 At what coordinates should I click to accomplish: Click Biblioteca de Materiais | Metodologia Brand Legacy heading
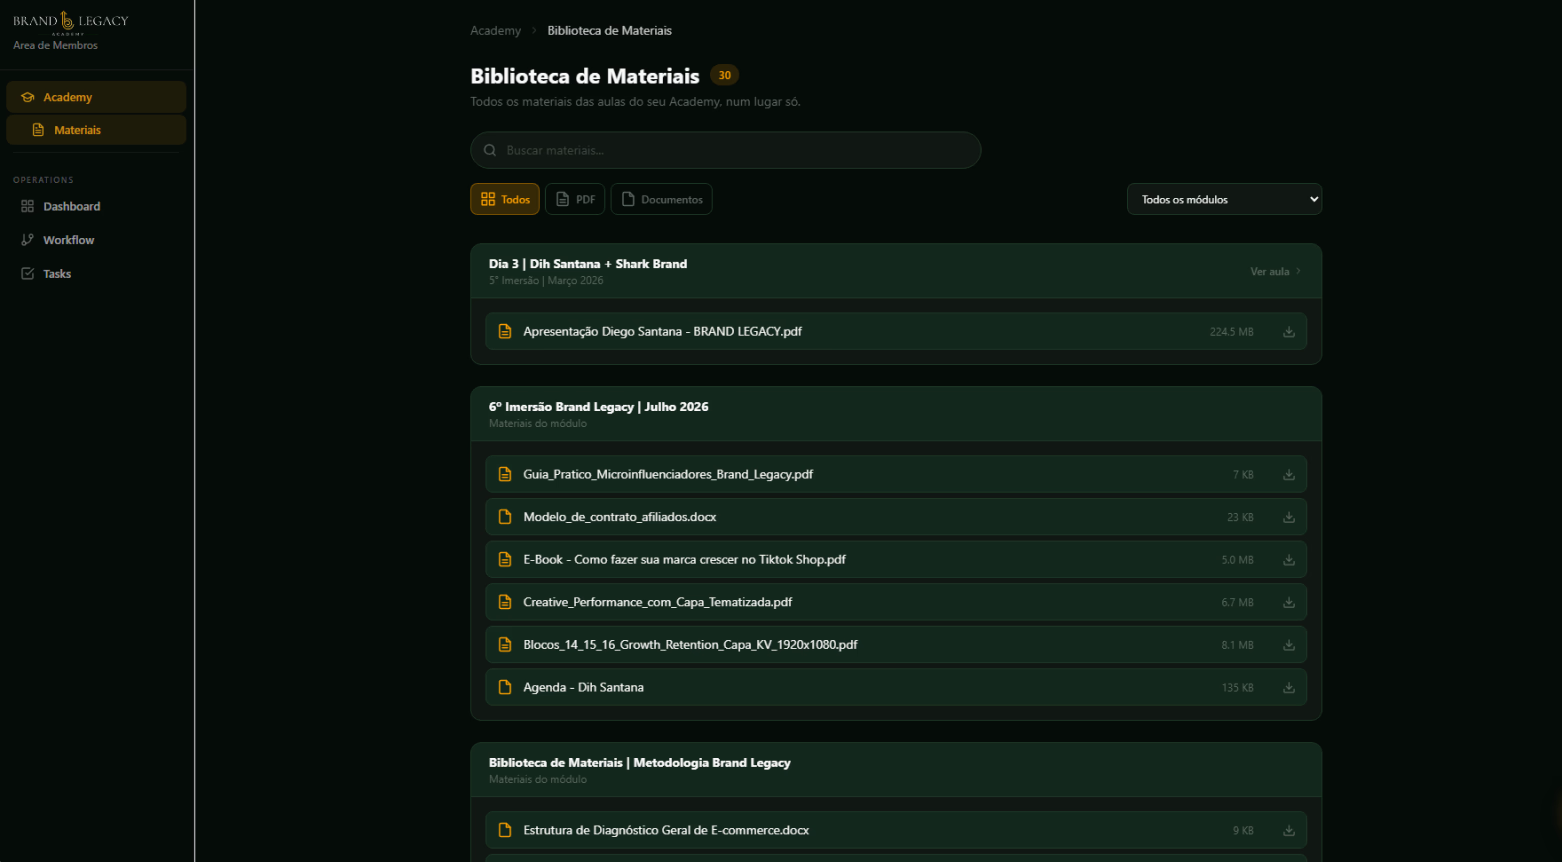[x=639, y=763]
